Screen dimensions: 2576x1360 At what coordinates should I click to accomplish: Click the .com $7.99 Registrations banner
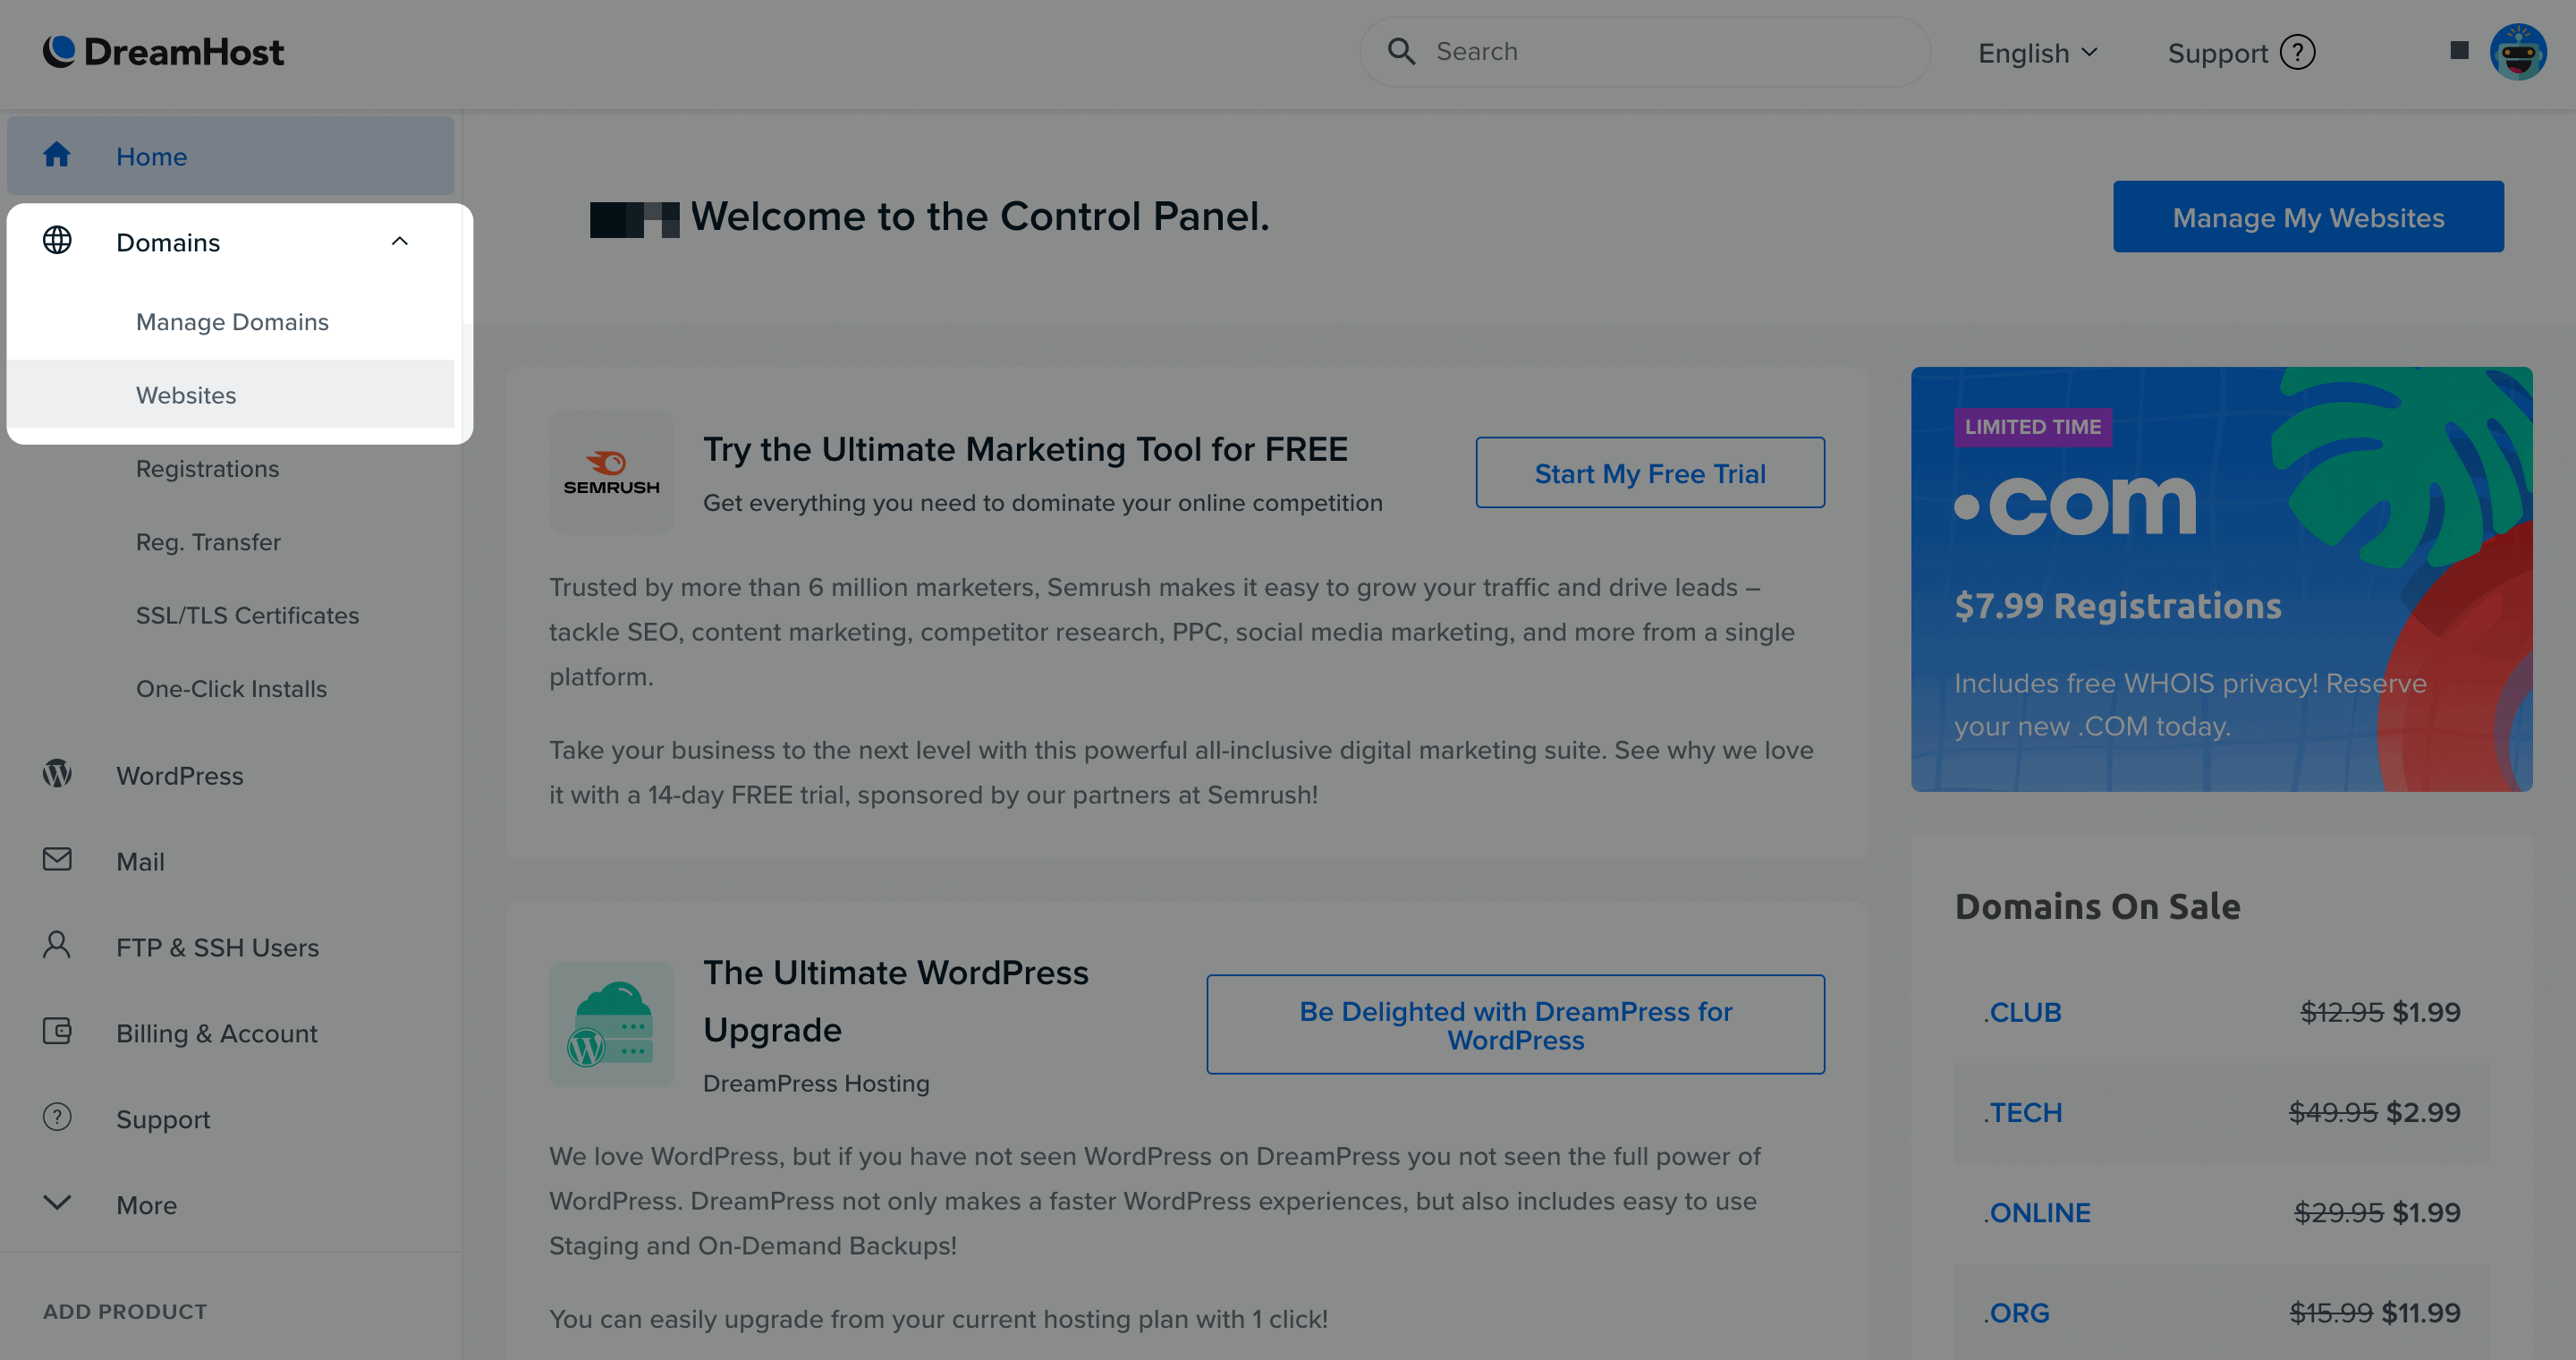pos(2221,579)
